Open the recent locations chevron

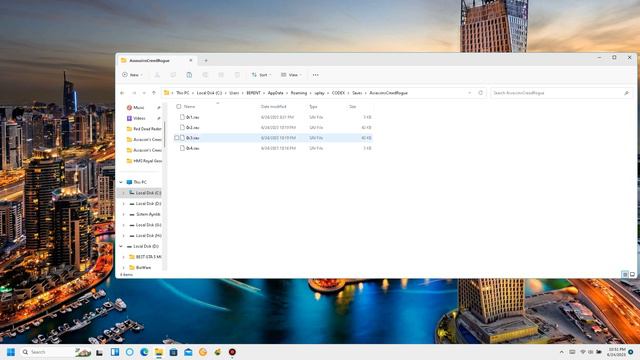(x=144, y=93)
